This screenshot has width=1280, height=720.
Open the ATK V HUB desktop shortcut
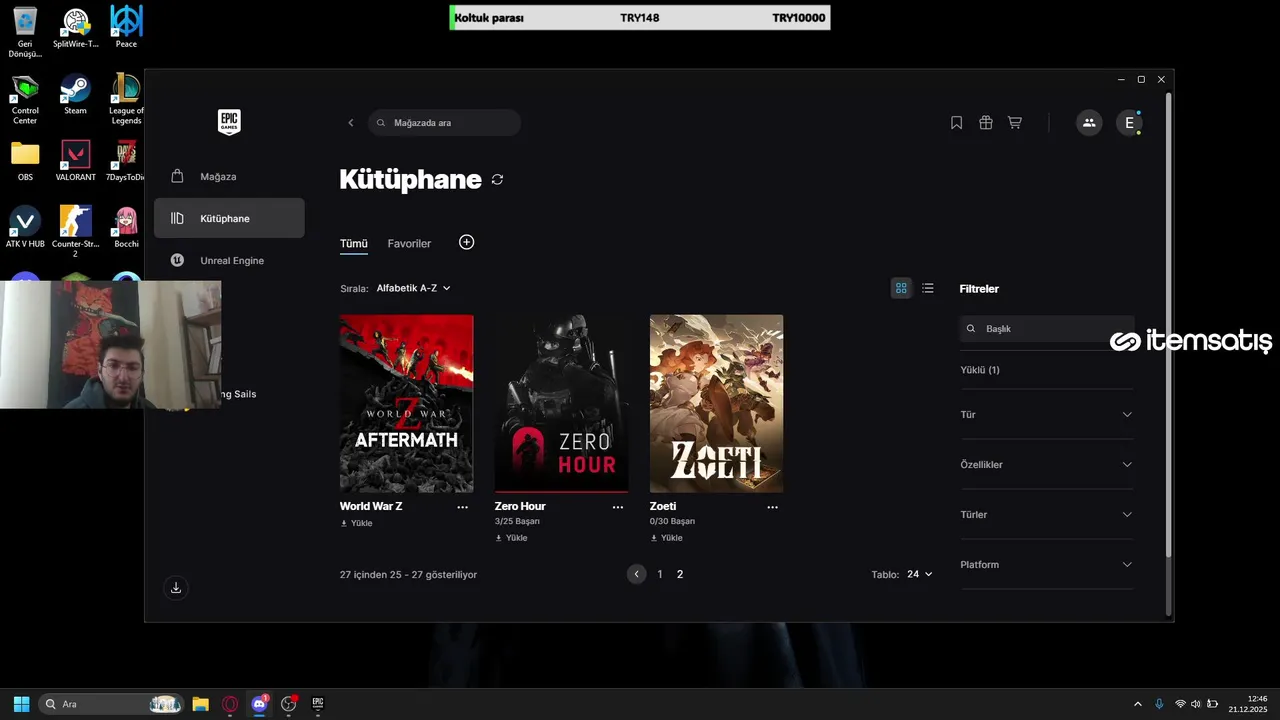(25, 227)
